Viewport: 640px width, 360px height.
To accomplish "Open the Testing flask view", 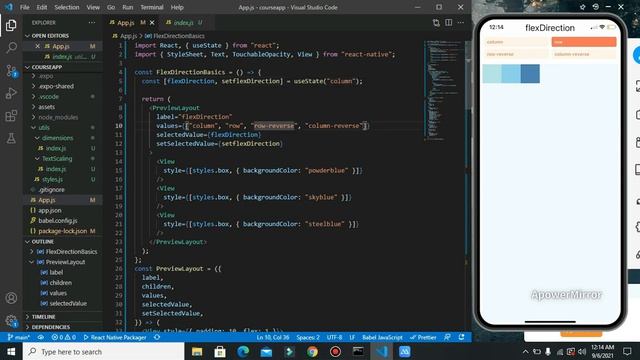I will [11, 138].
